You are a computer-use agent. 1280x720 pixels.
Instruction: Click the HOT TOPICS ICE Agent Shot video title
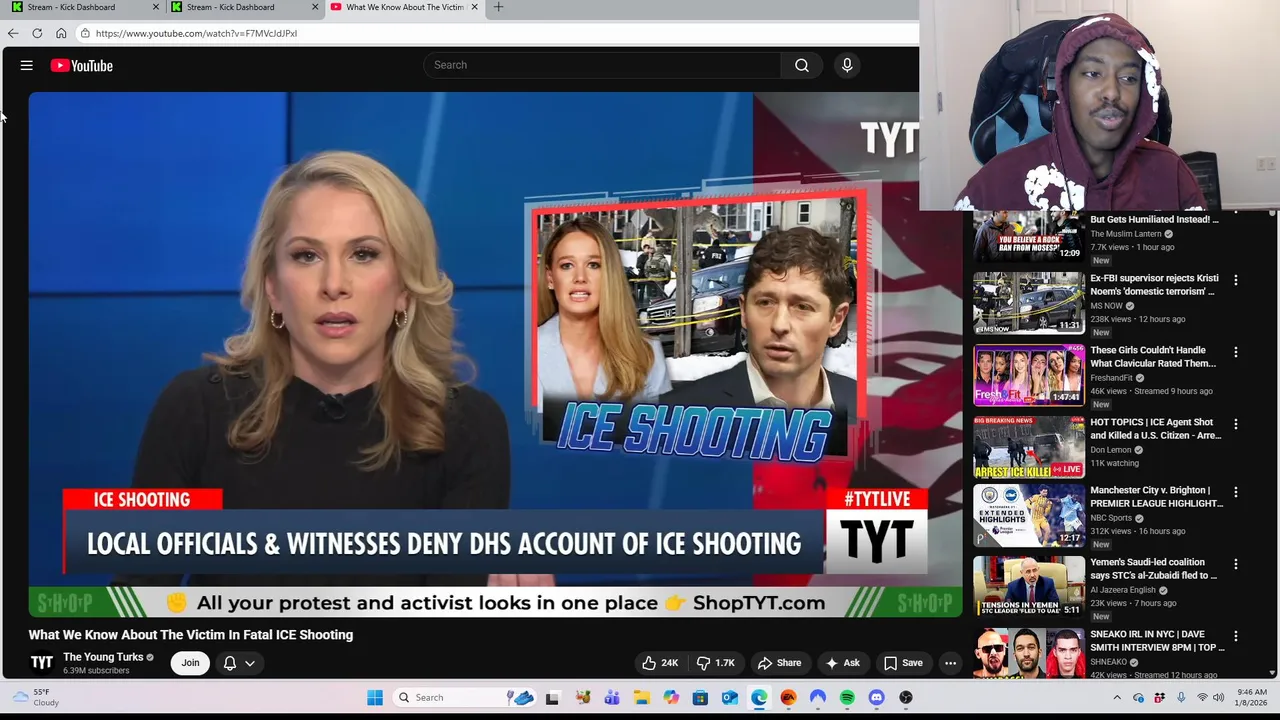(x=1155, y=429)
